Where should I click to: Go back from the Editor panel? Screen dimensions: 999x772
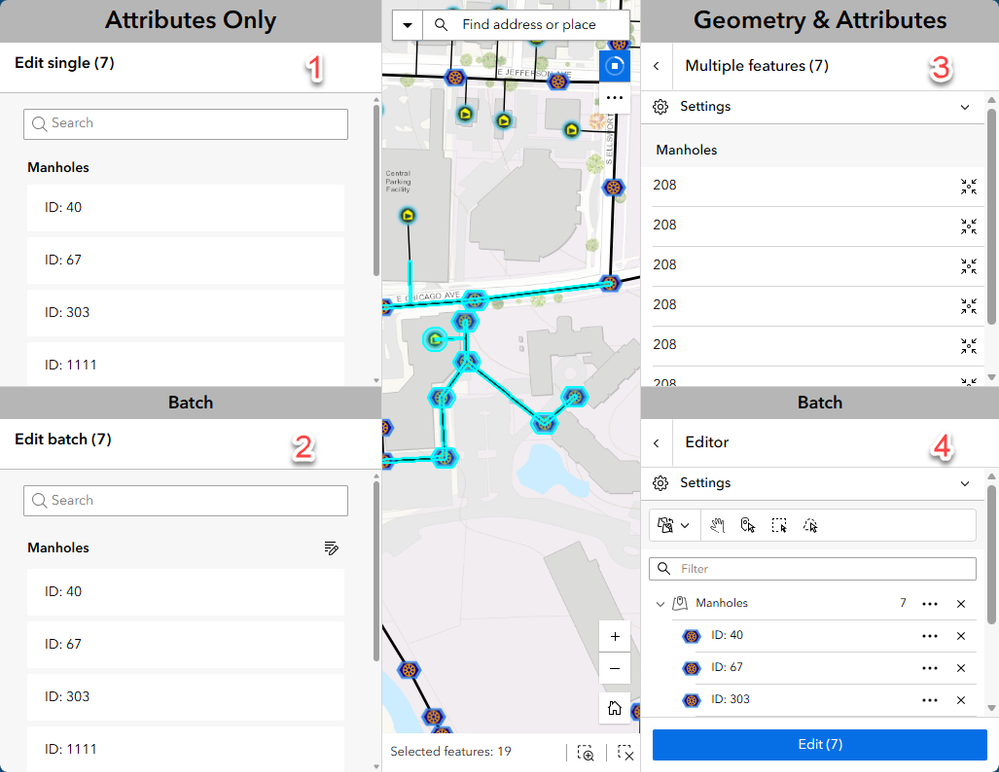click(x=656, y=443)
